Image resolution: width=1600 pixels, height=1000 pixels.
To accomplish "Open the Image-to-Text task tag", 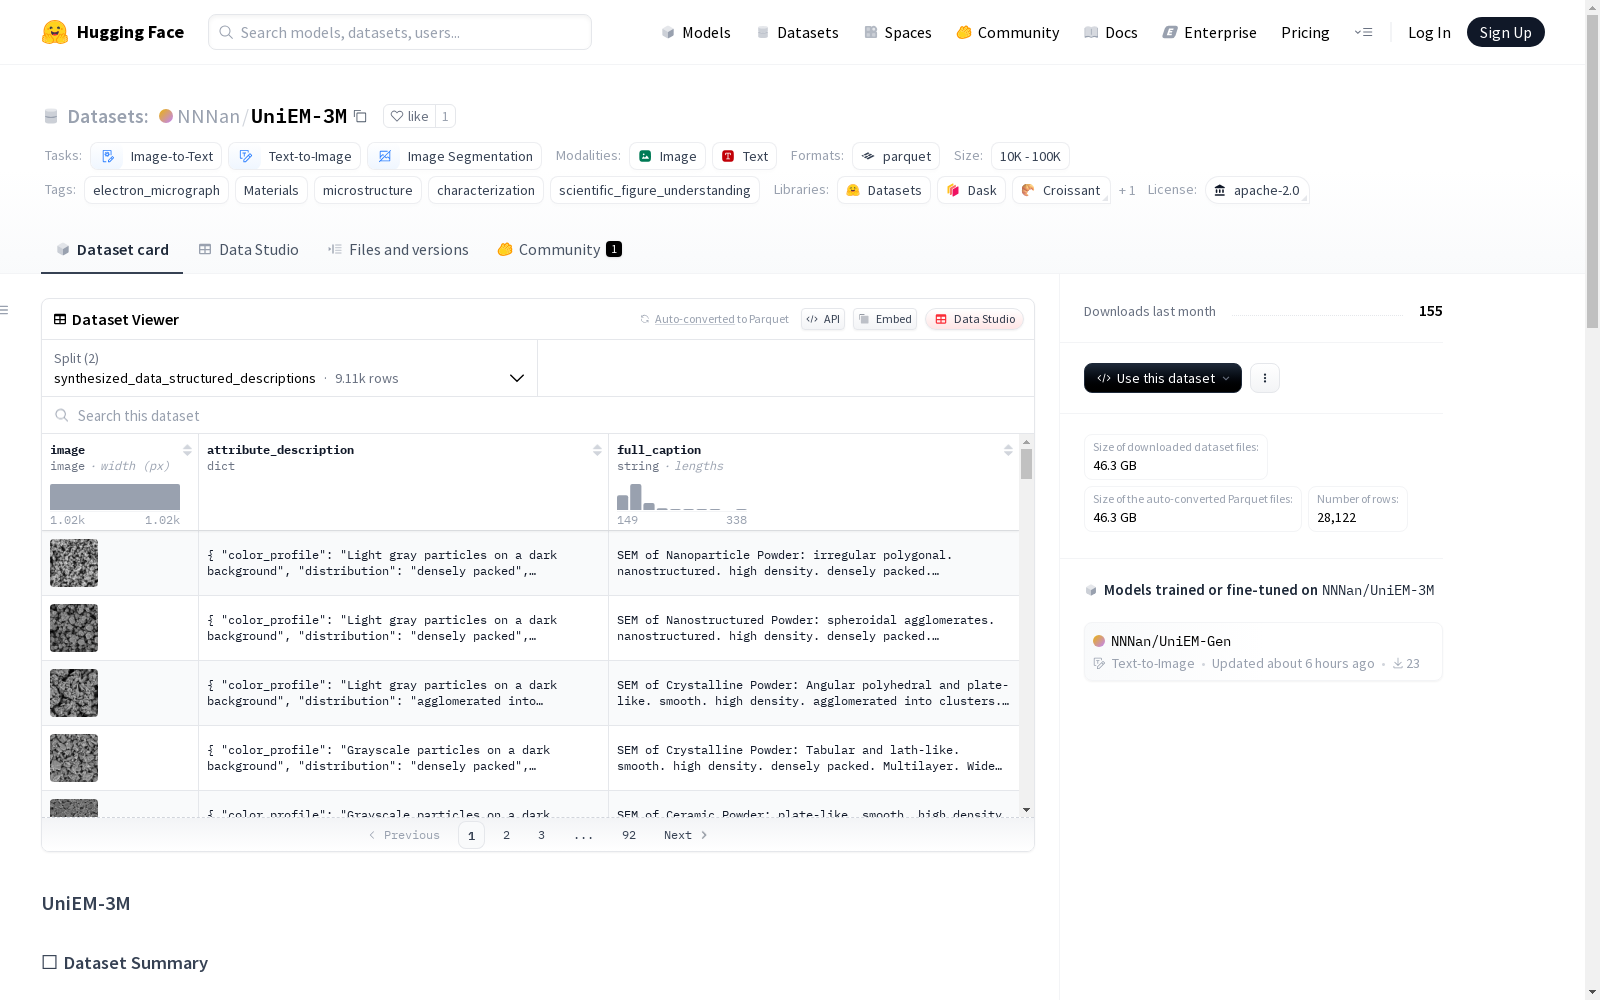I will point(156,156).
